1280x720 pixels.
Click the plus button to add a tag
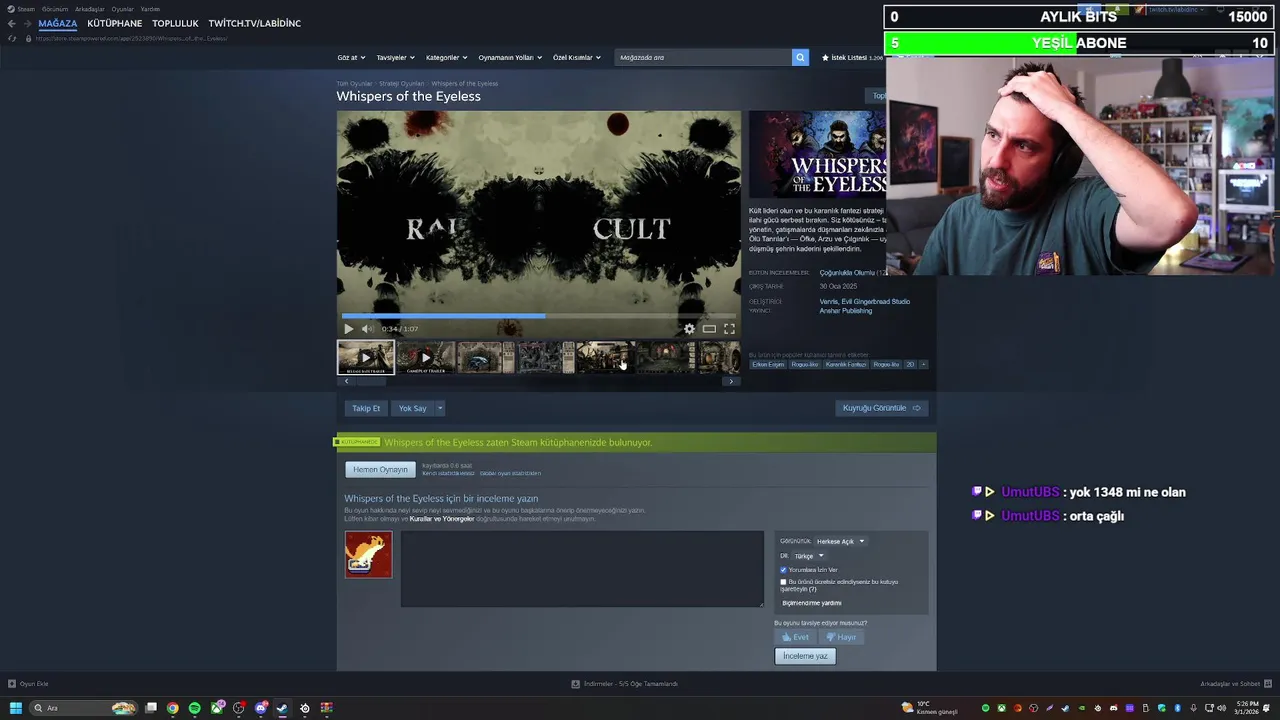tap(923, 364)
